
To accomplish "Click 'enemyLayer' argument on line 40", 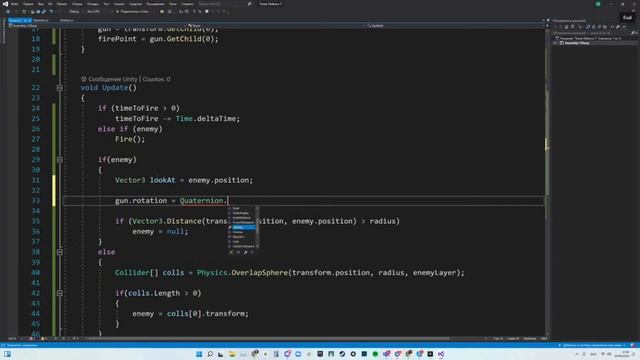I will 434,273.
